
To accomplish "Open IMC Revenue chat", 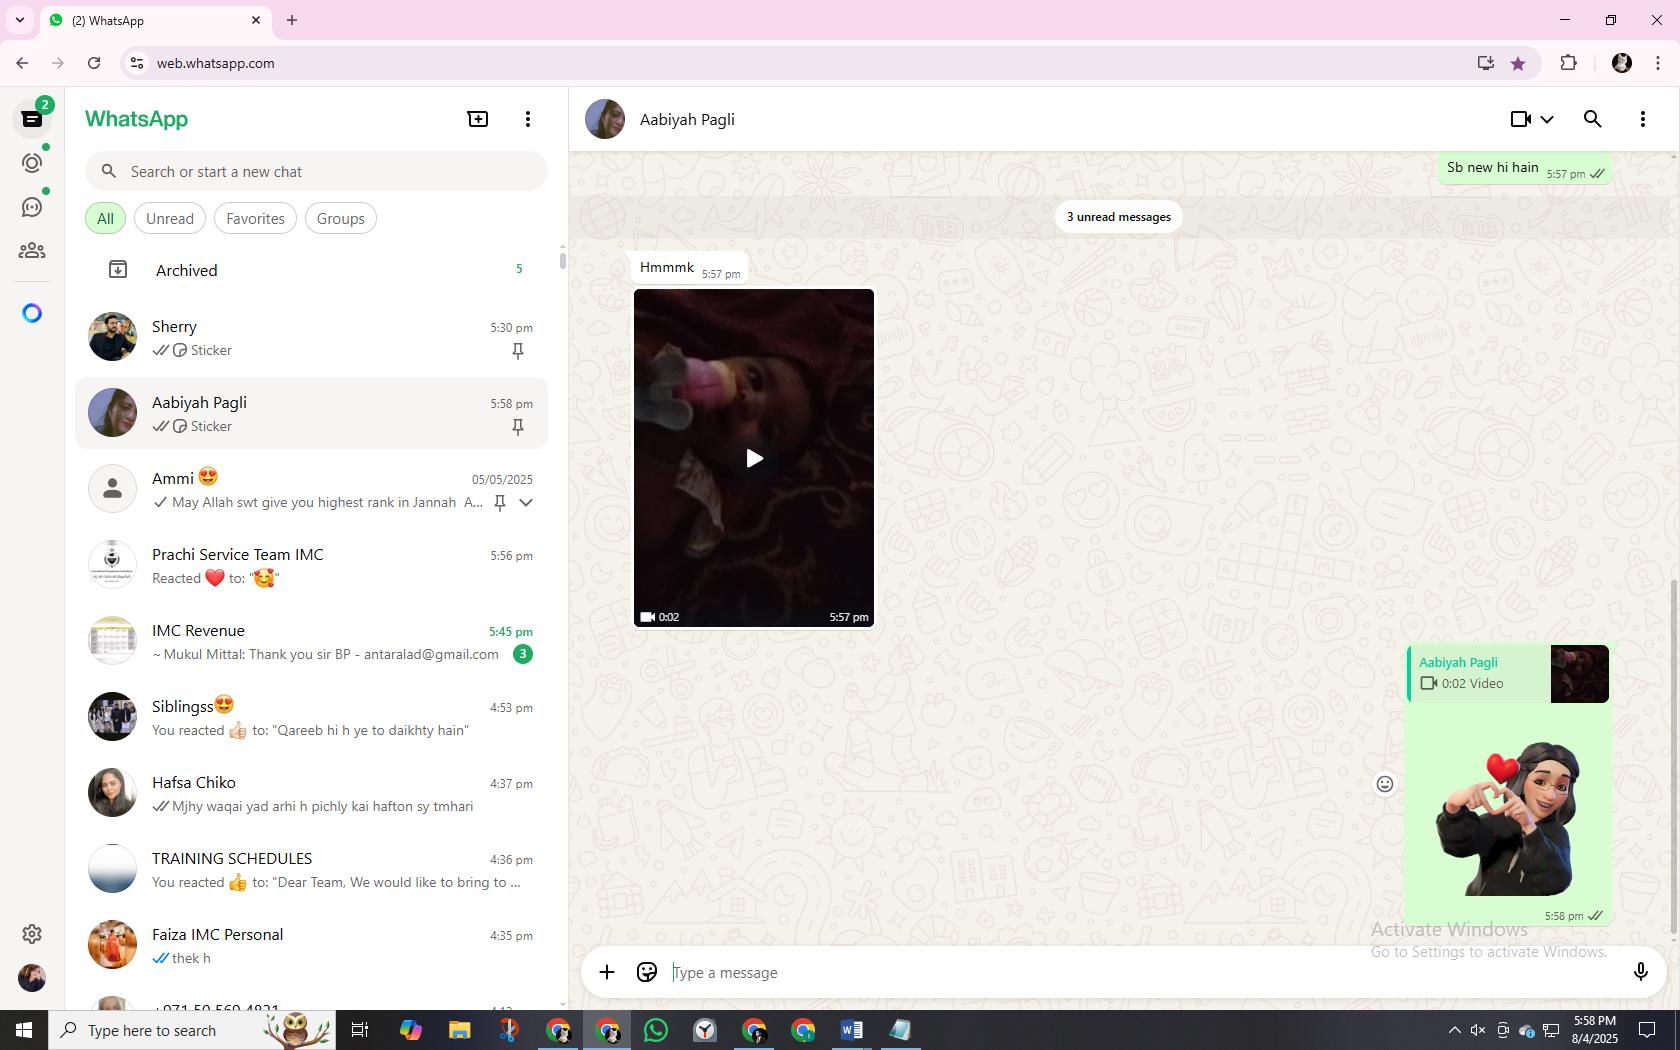I will [x=312, y=642].
